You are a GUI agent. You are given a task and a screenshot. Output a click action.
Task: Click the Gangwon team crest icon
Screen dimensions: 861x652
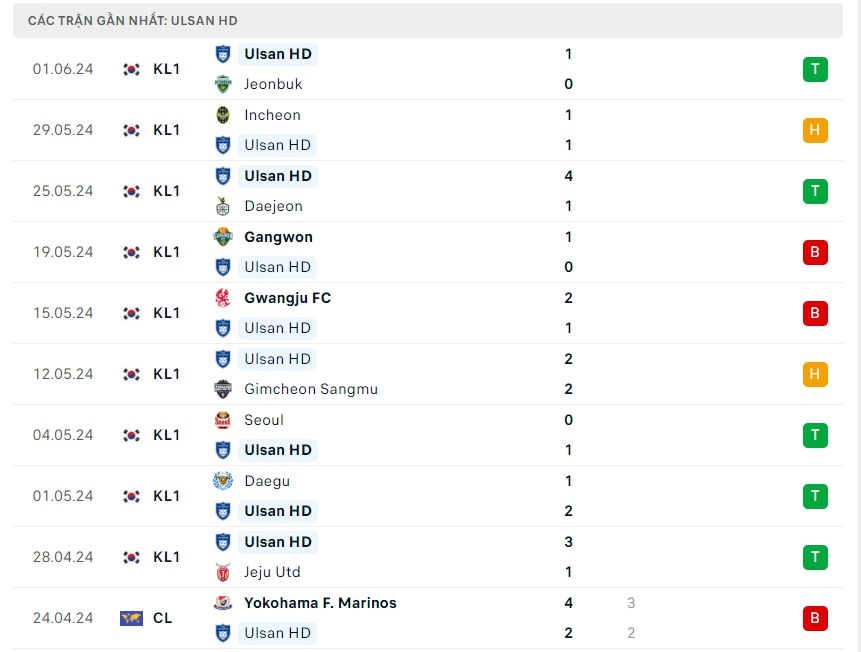pyautogui.click(x=222, y=237)
